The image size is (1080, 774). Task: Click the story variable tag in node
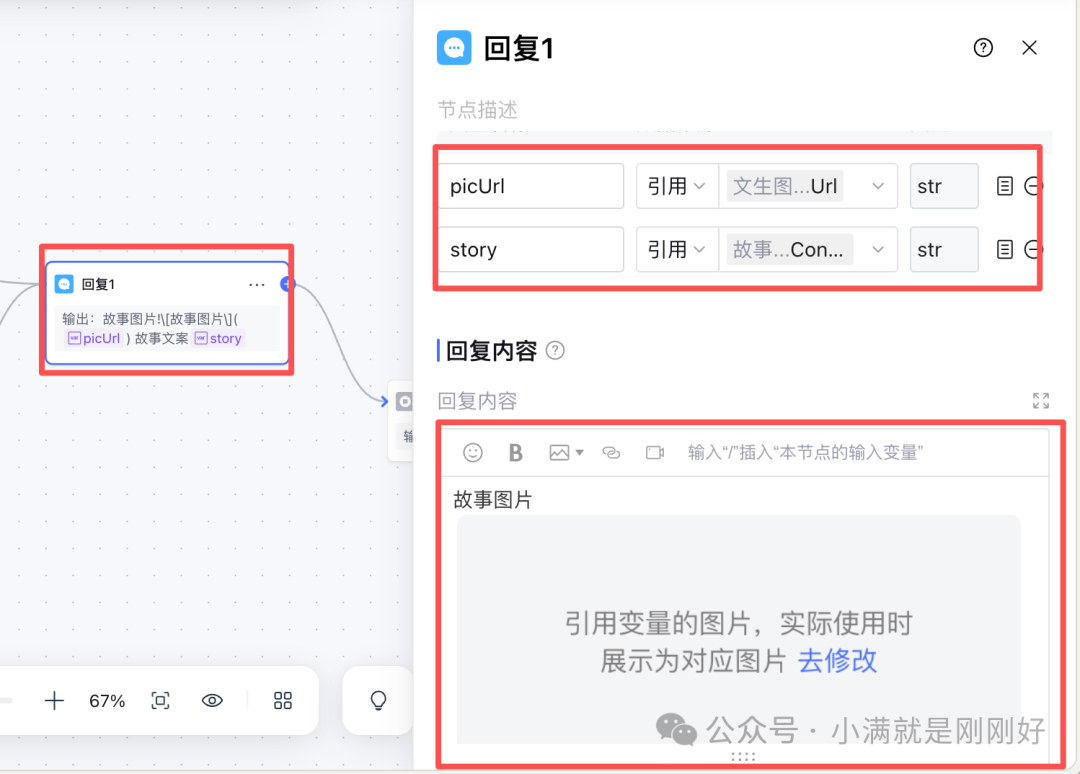(218, 338)
